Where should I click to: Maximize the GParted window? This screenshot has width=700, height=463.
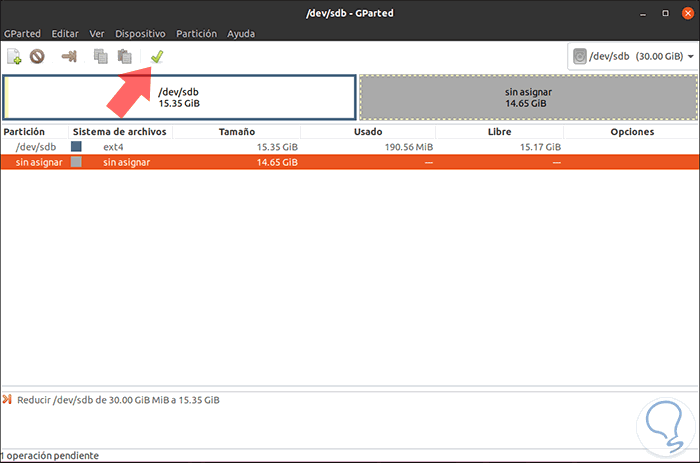click(x=665, y=13)
